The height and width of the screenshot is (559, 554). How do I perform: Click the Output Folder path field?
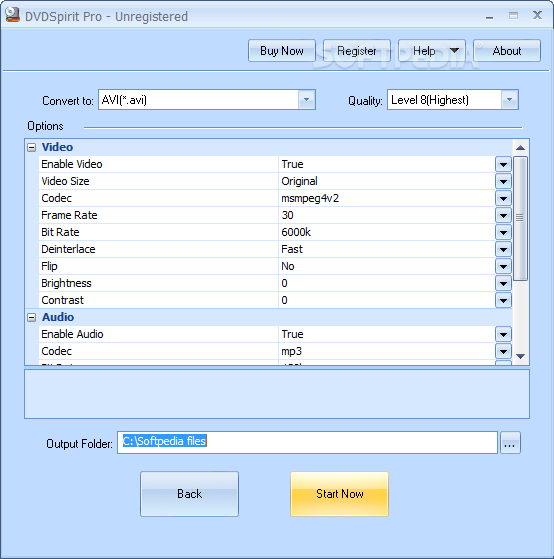307,442
